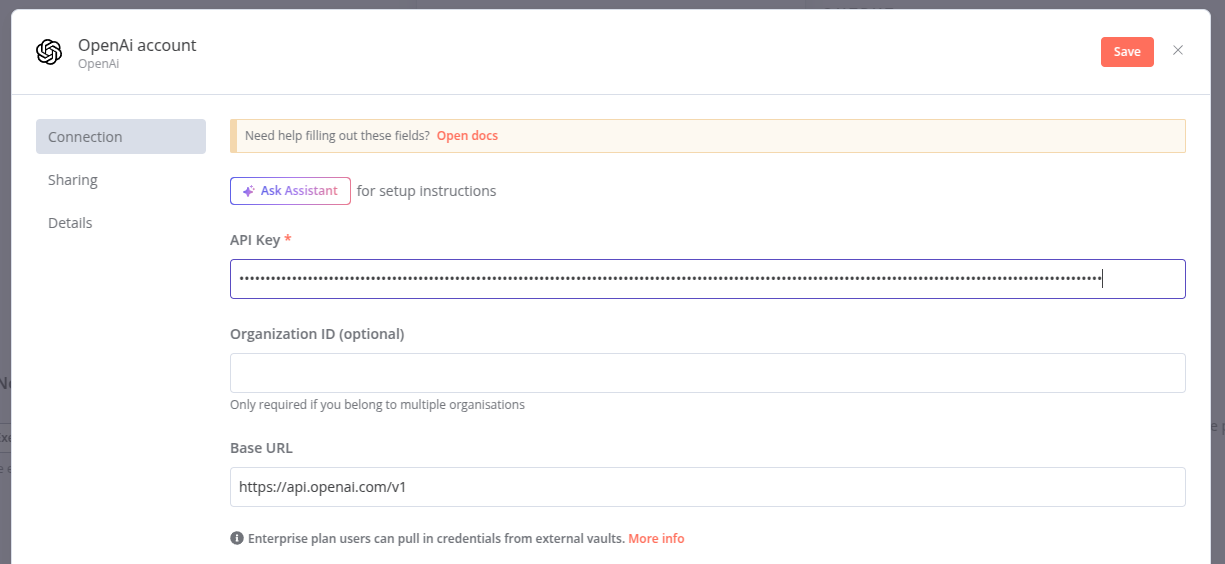This screenshot has height=564, width=1225.
Task: Click the OpenAI logo icon
Action: click(49, 52)
